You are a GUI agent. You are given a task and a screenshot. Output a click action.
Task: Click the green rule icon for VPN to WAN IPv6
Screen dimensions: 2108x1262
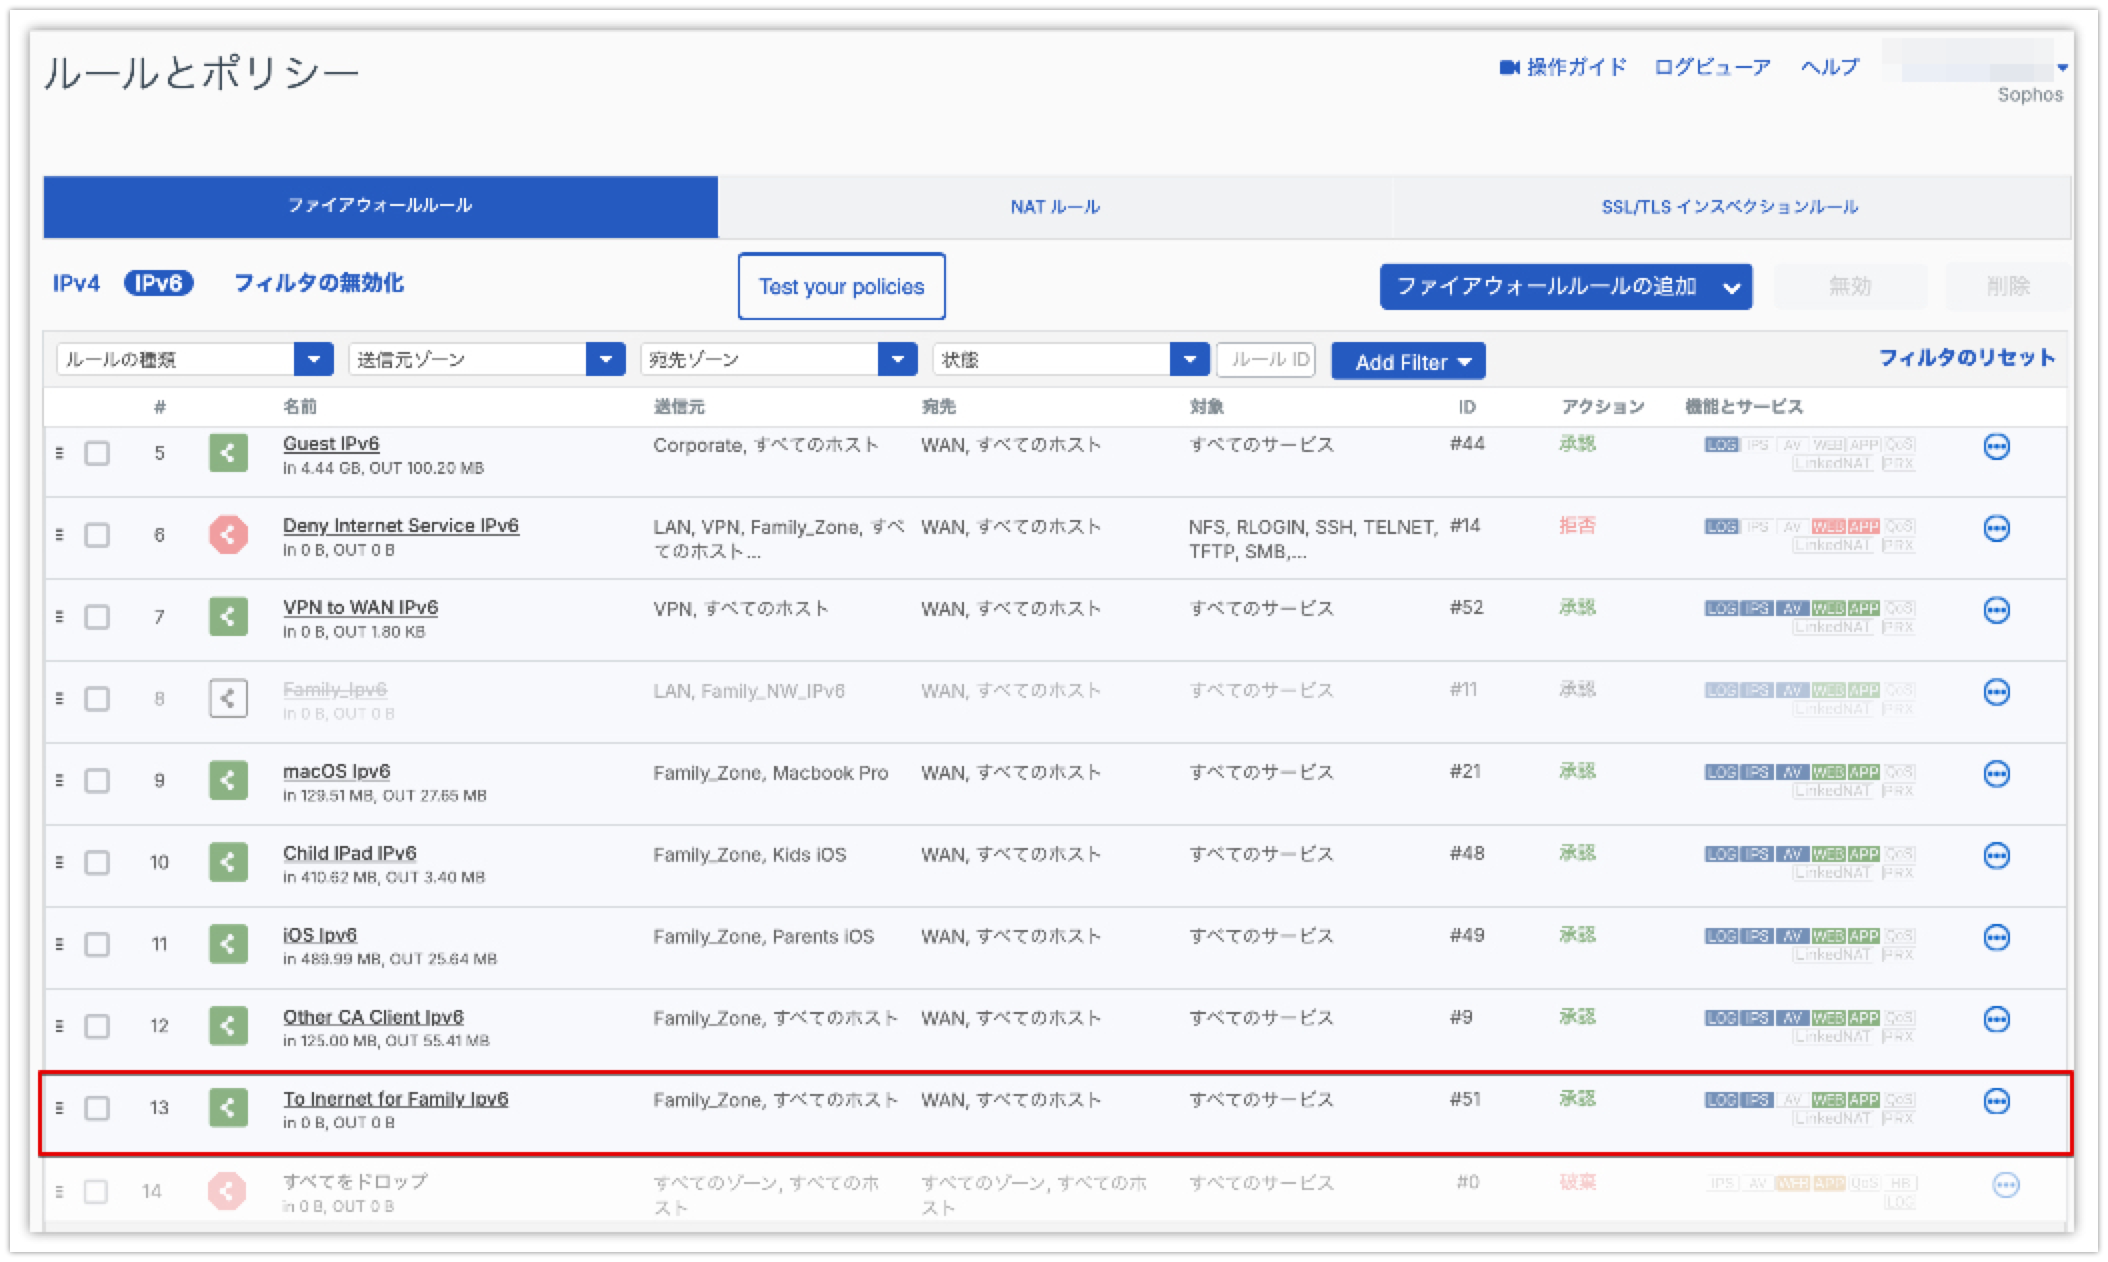pyautogui.click(x=228, y=617)
